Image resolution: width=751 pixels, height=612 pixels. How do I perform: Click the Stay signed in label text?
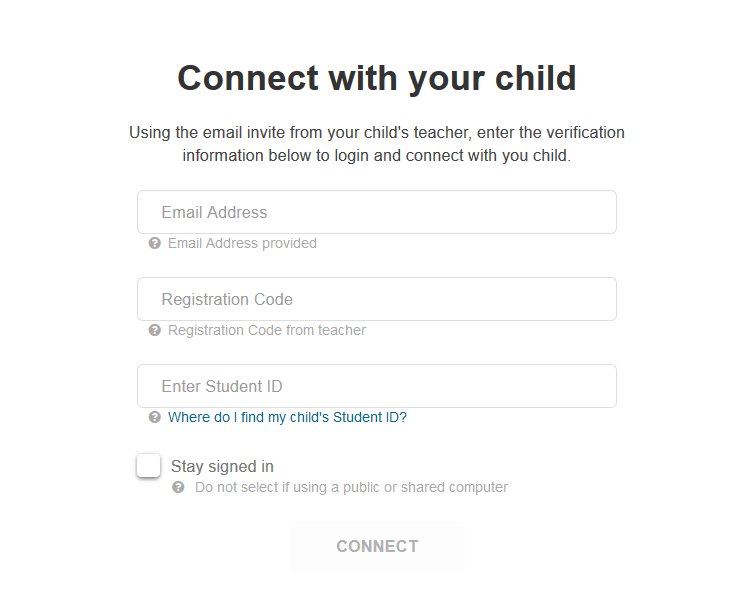pyautogui.click(x=222, y=466)
